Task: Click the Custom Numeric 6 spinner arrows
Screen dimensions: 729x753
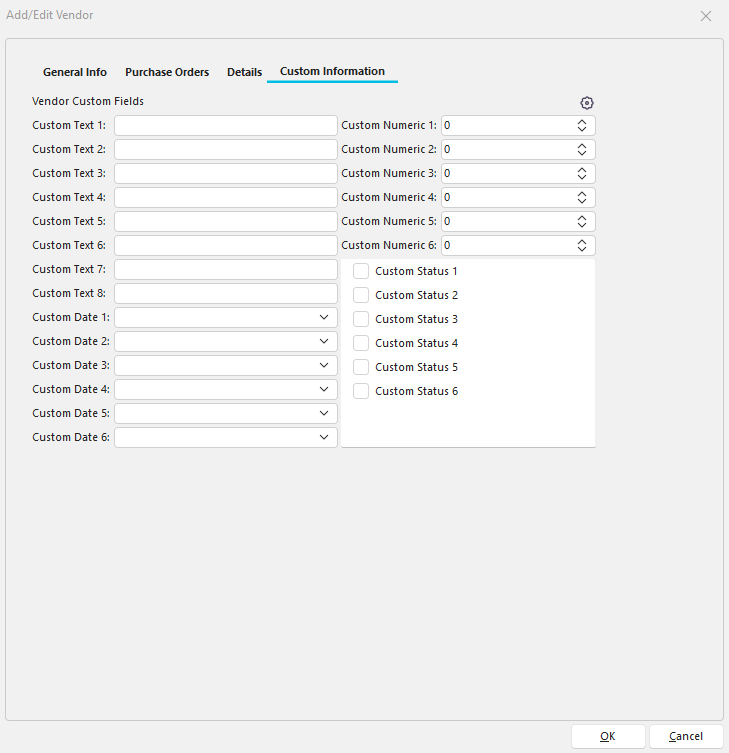Action: 582,246
